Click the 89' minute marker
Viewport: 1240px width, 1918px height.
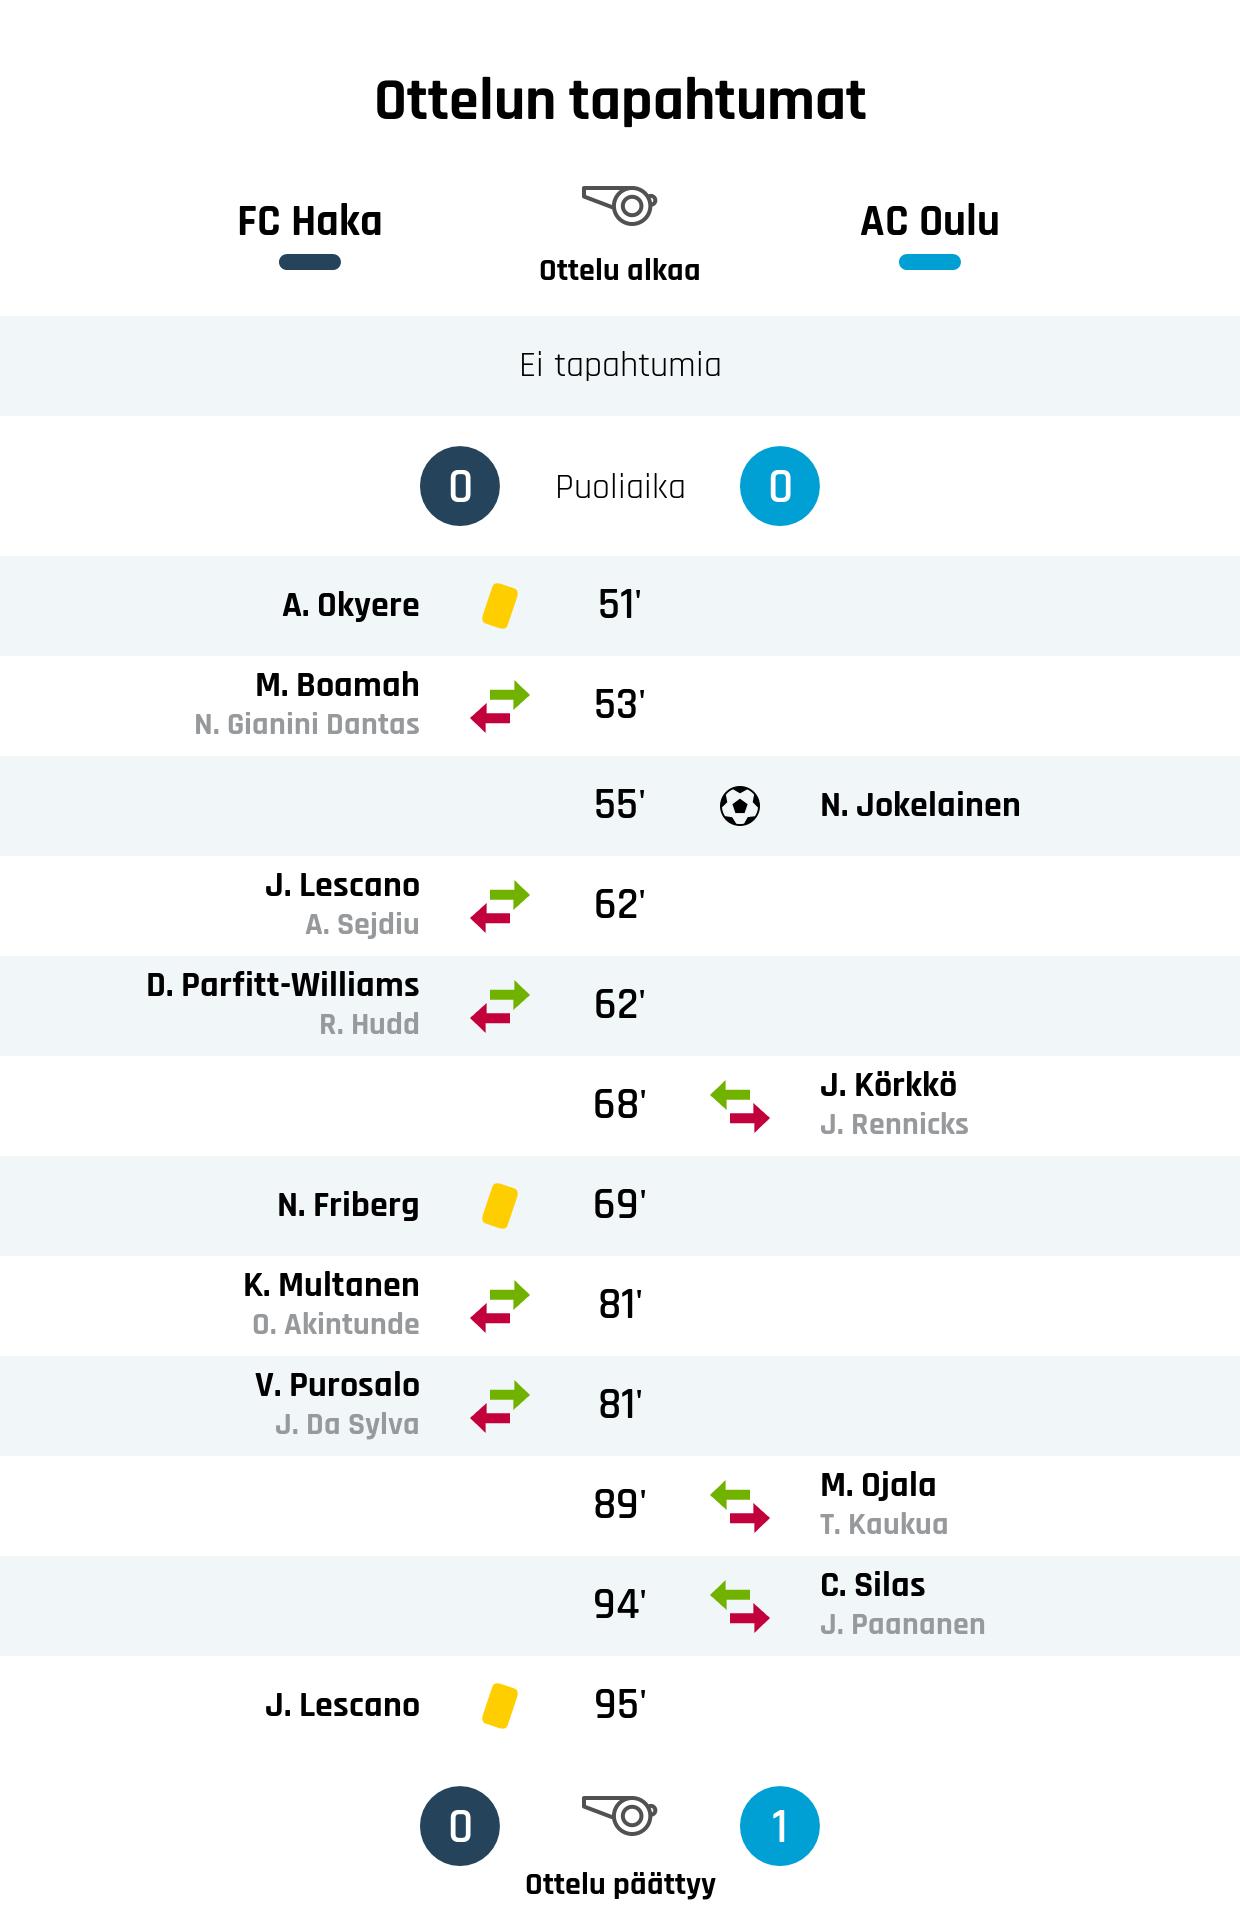pyautogui.click(x=620, y=1505)
